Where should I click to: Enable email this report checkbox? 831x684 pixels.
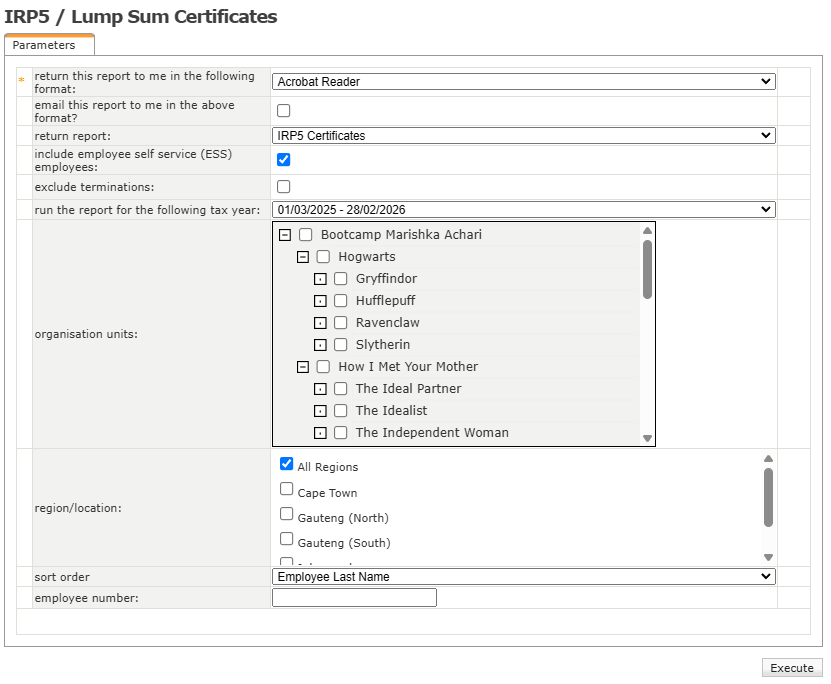[284, 111]
